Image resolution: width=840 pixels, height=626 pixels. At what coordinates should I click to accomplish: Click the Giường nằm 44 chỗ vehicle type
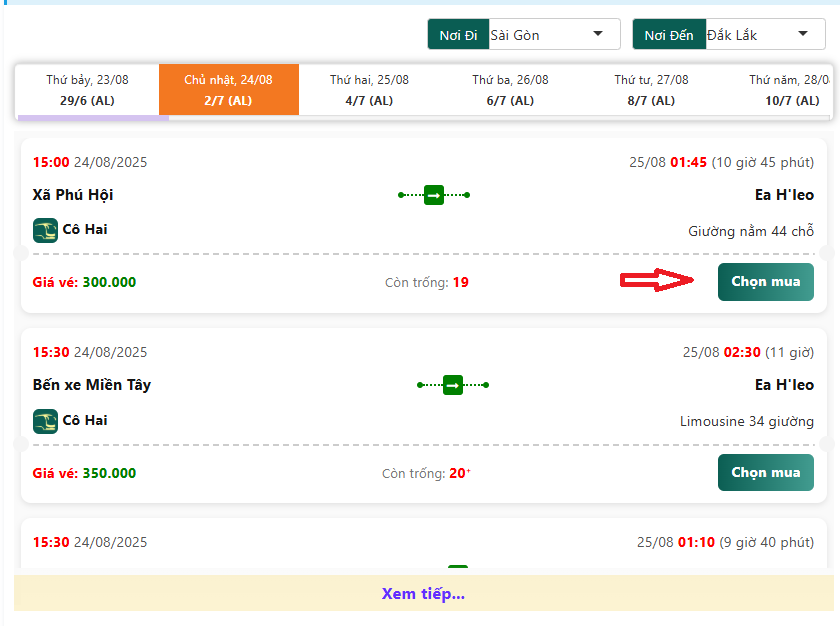point(750,231)
